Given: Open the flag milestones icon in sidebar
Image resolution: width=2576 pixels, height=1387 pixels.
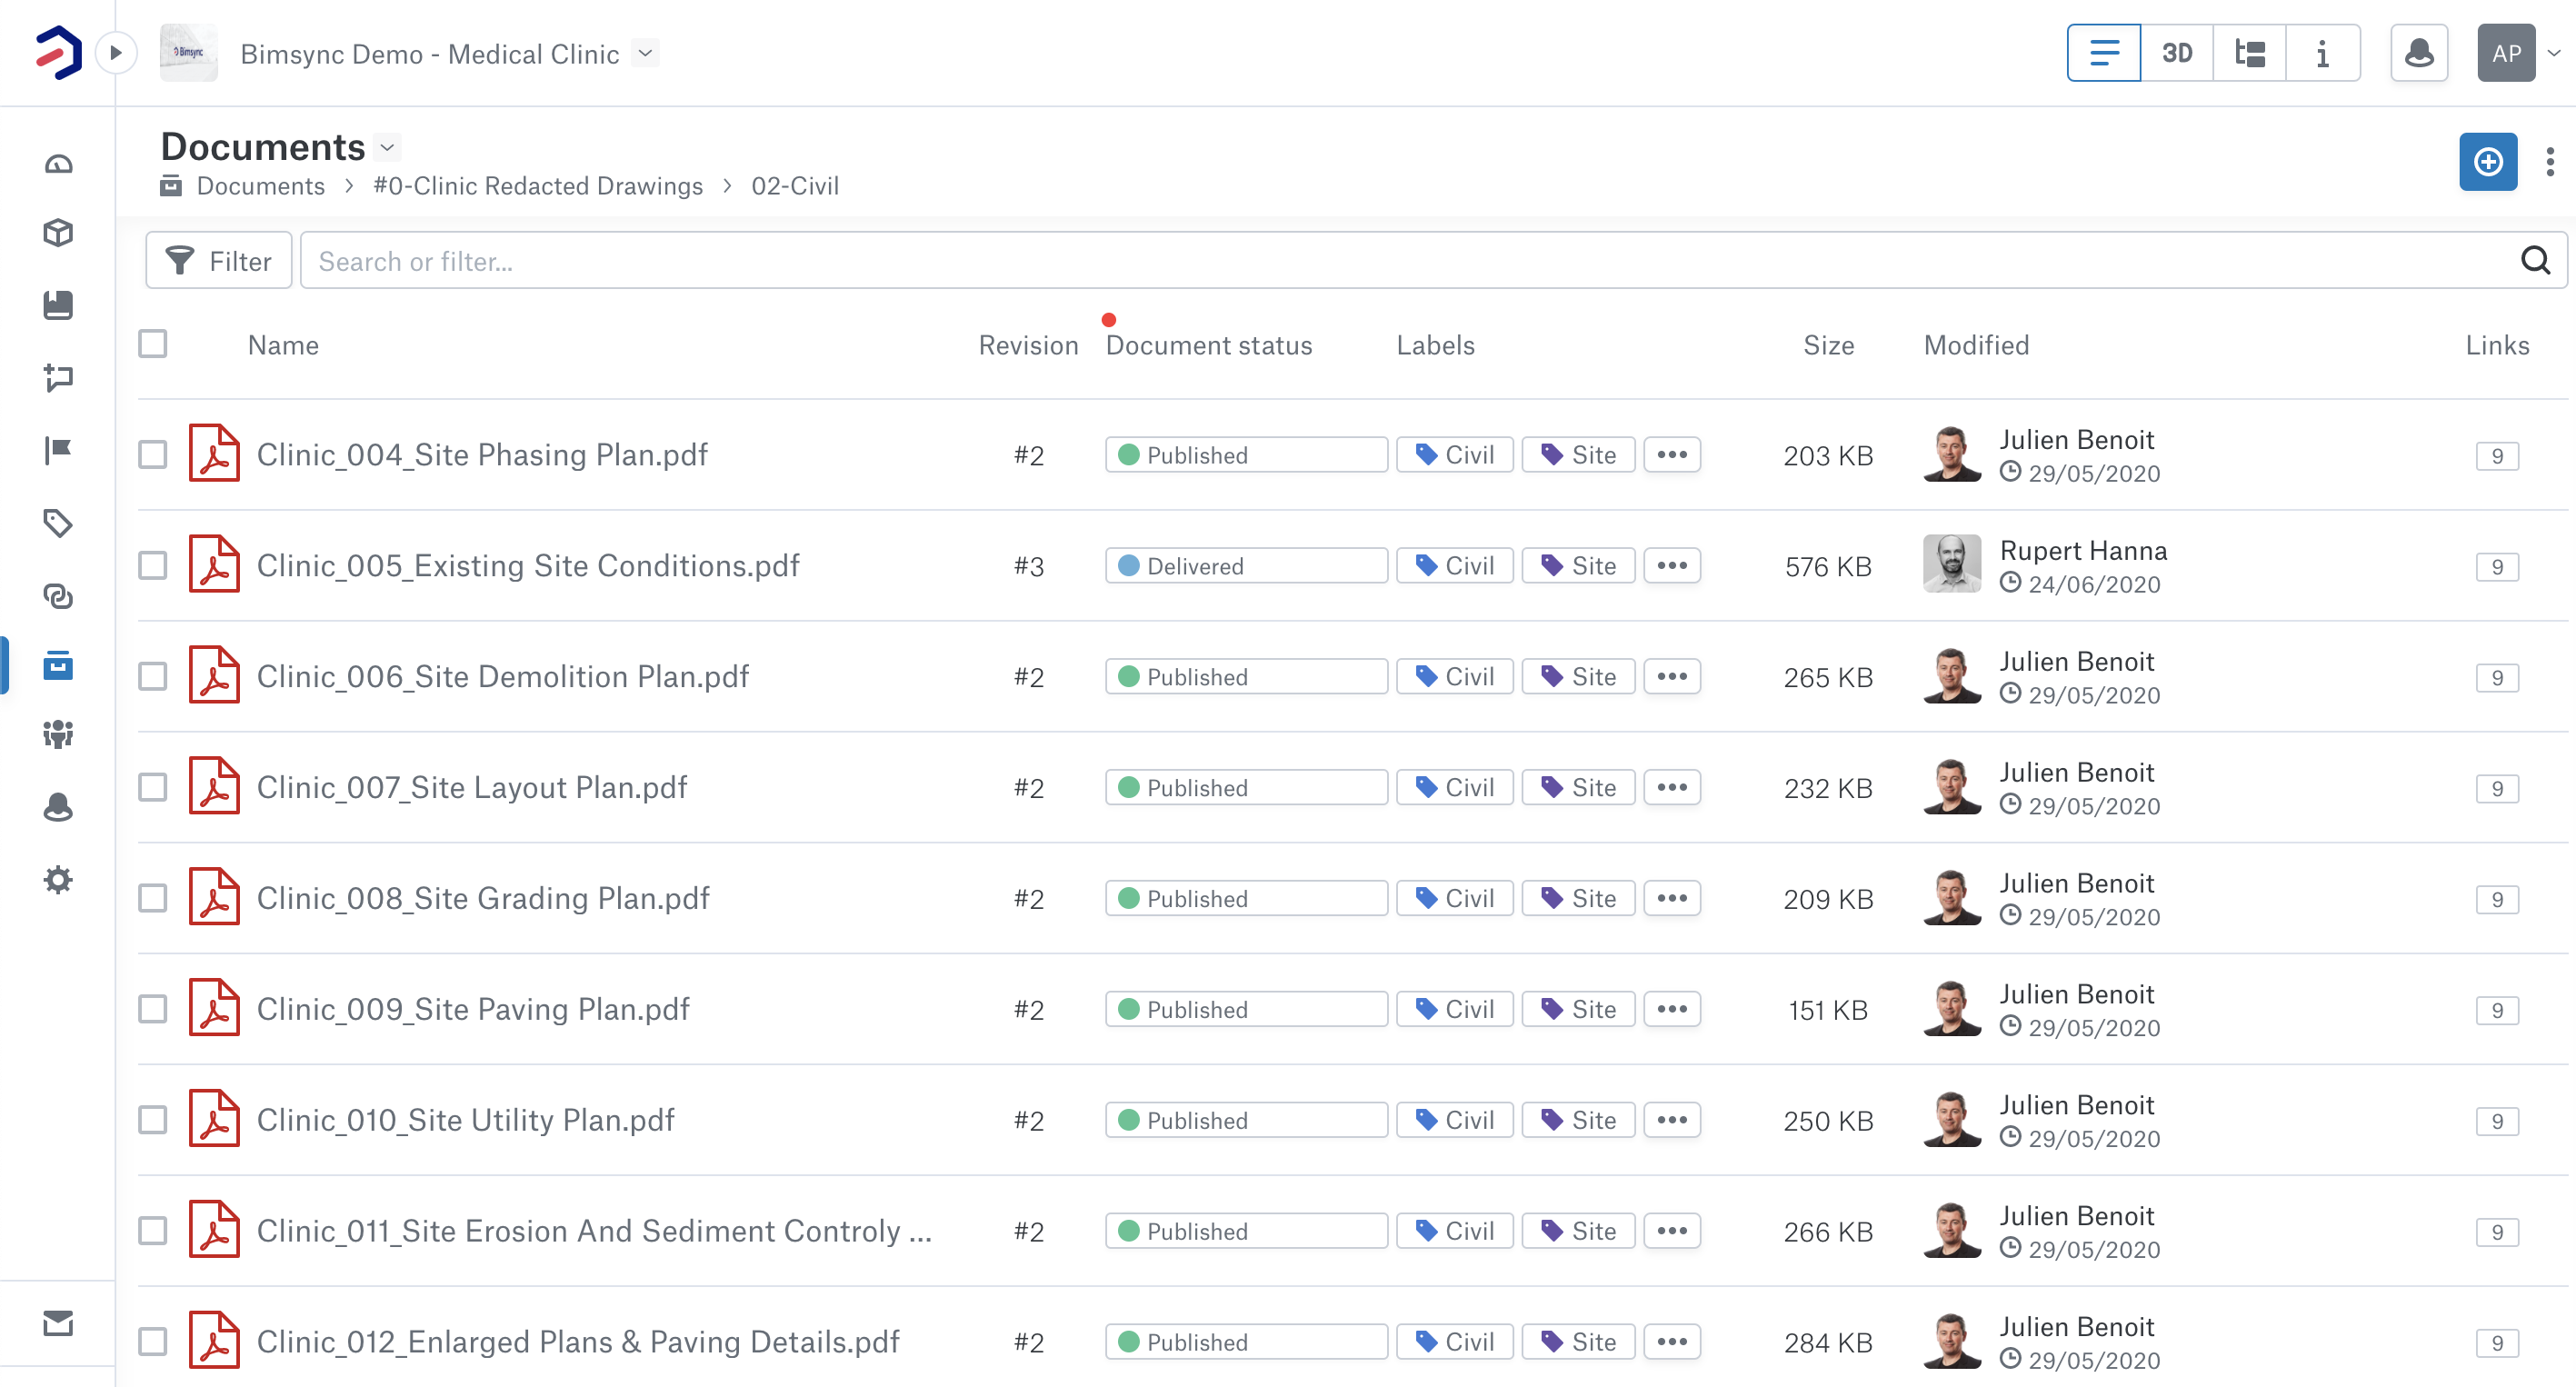Looking at the screenshot, I should click(58, 450).
